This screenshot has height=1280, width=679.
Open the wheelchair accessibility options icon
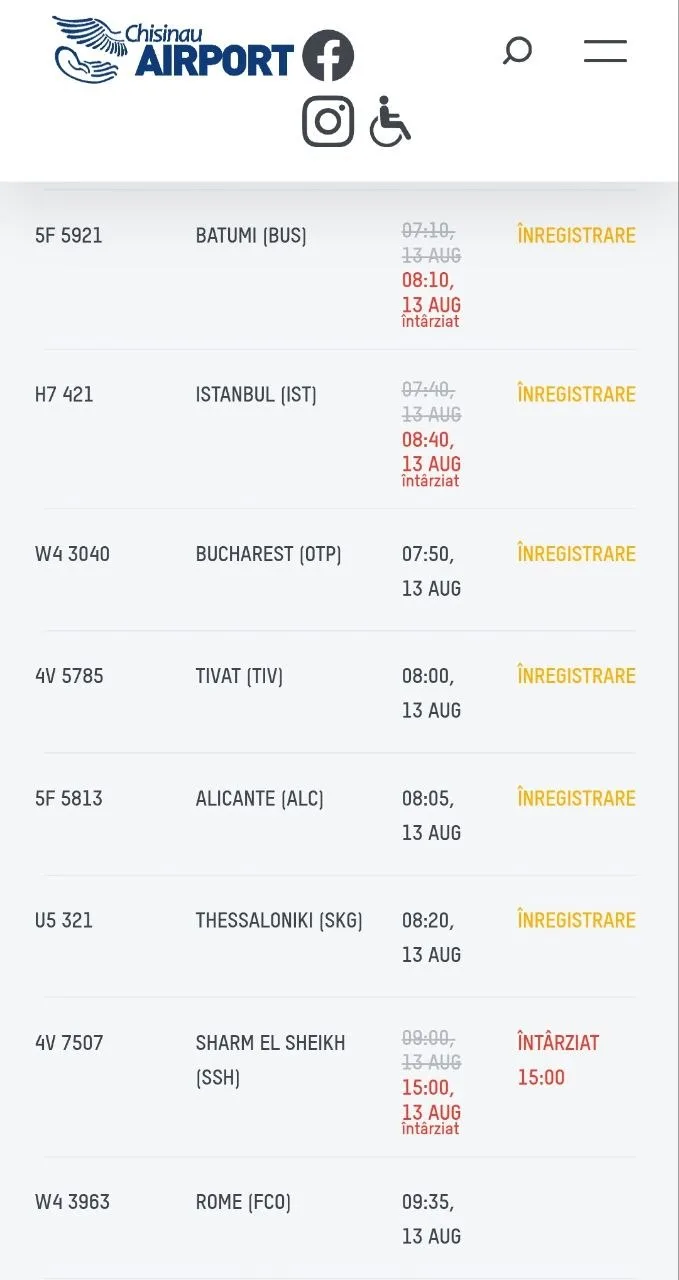(x=390, y=121)
